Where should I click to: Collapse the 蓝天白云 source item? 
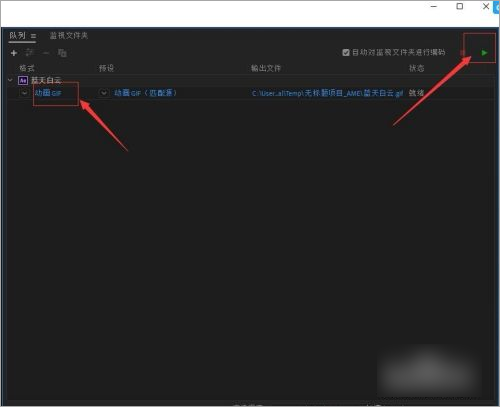(10, 80)
